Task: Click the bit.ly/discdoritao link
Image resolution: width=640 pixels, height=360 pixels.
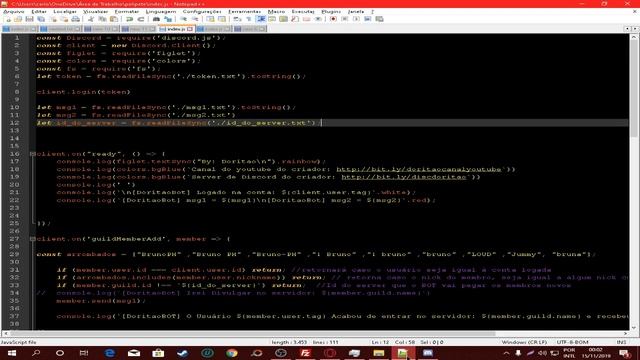Action: pos(404,177)
